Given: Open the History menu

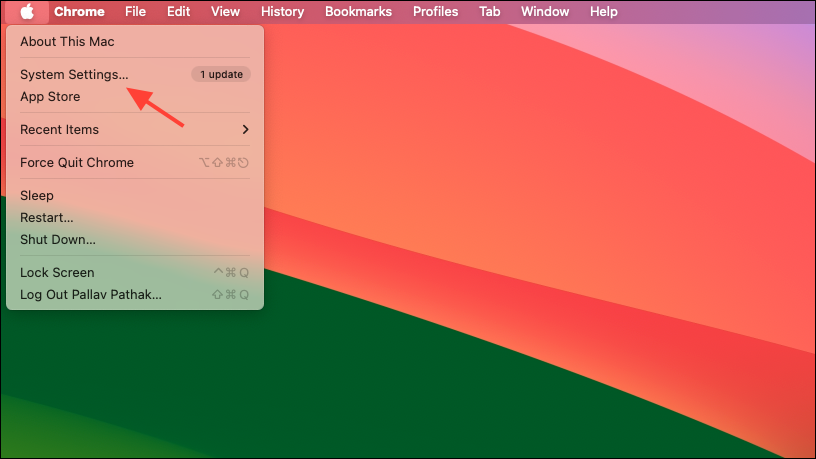Looking at the screenshot, I should coord(282,11).
